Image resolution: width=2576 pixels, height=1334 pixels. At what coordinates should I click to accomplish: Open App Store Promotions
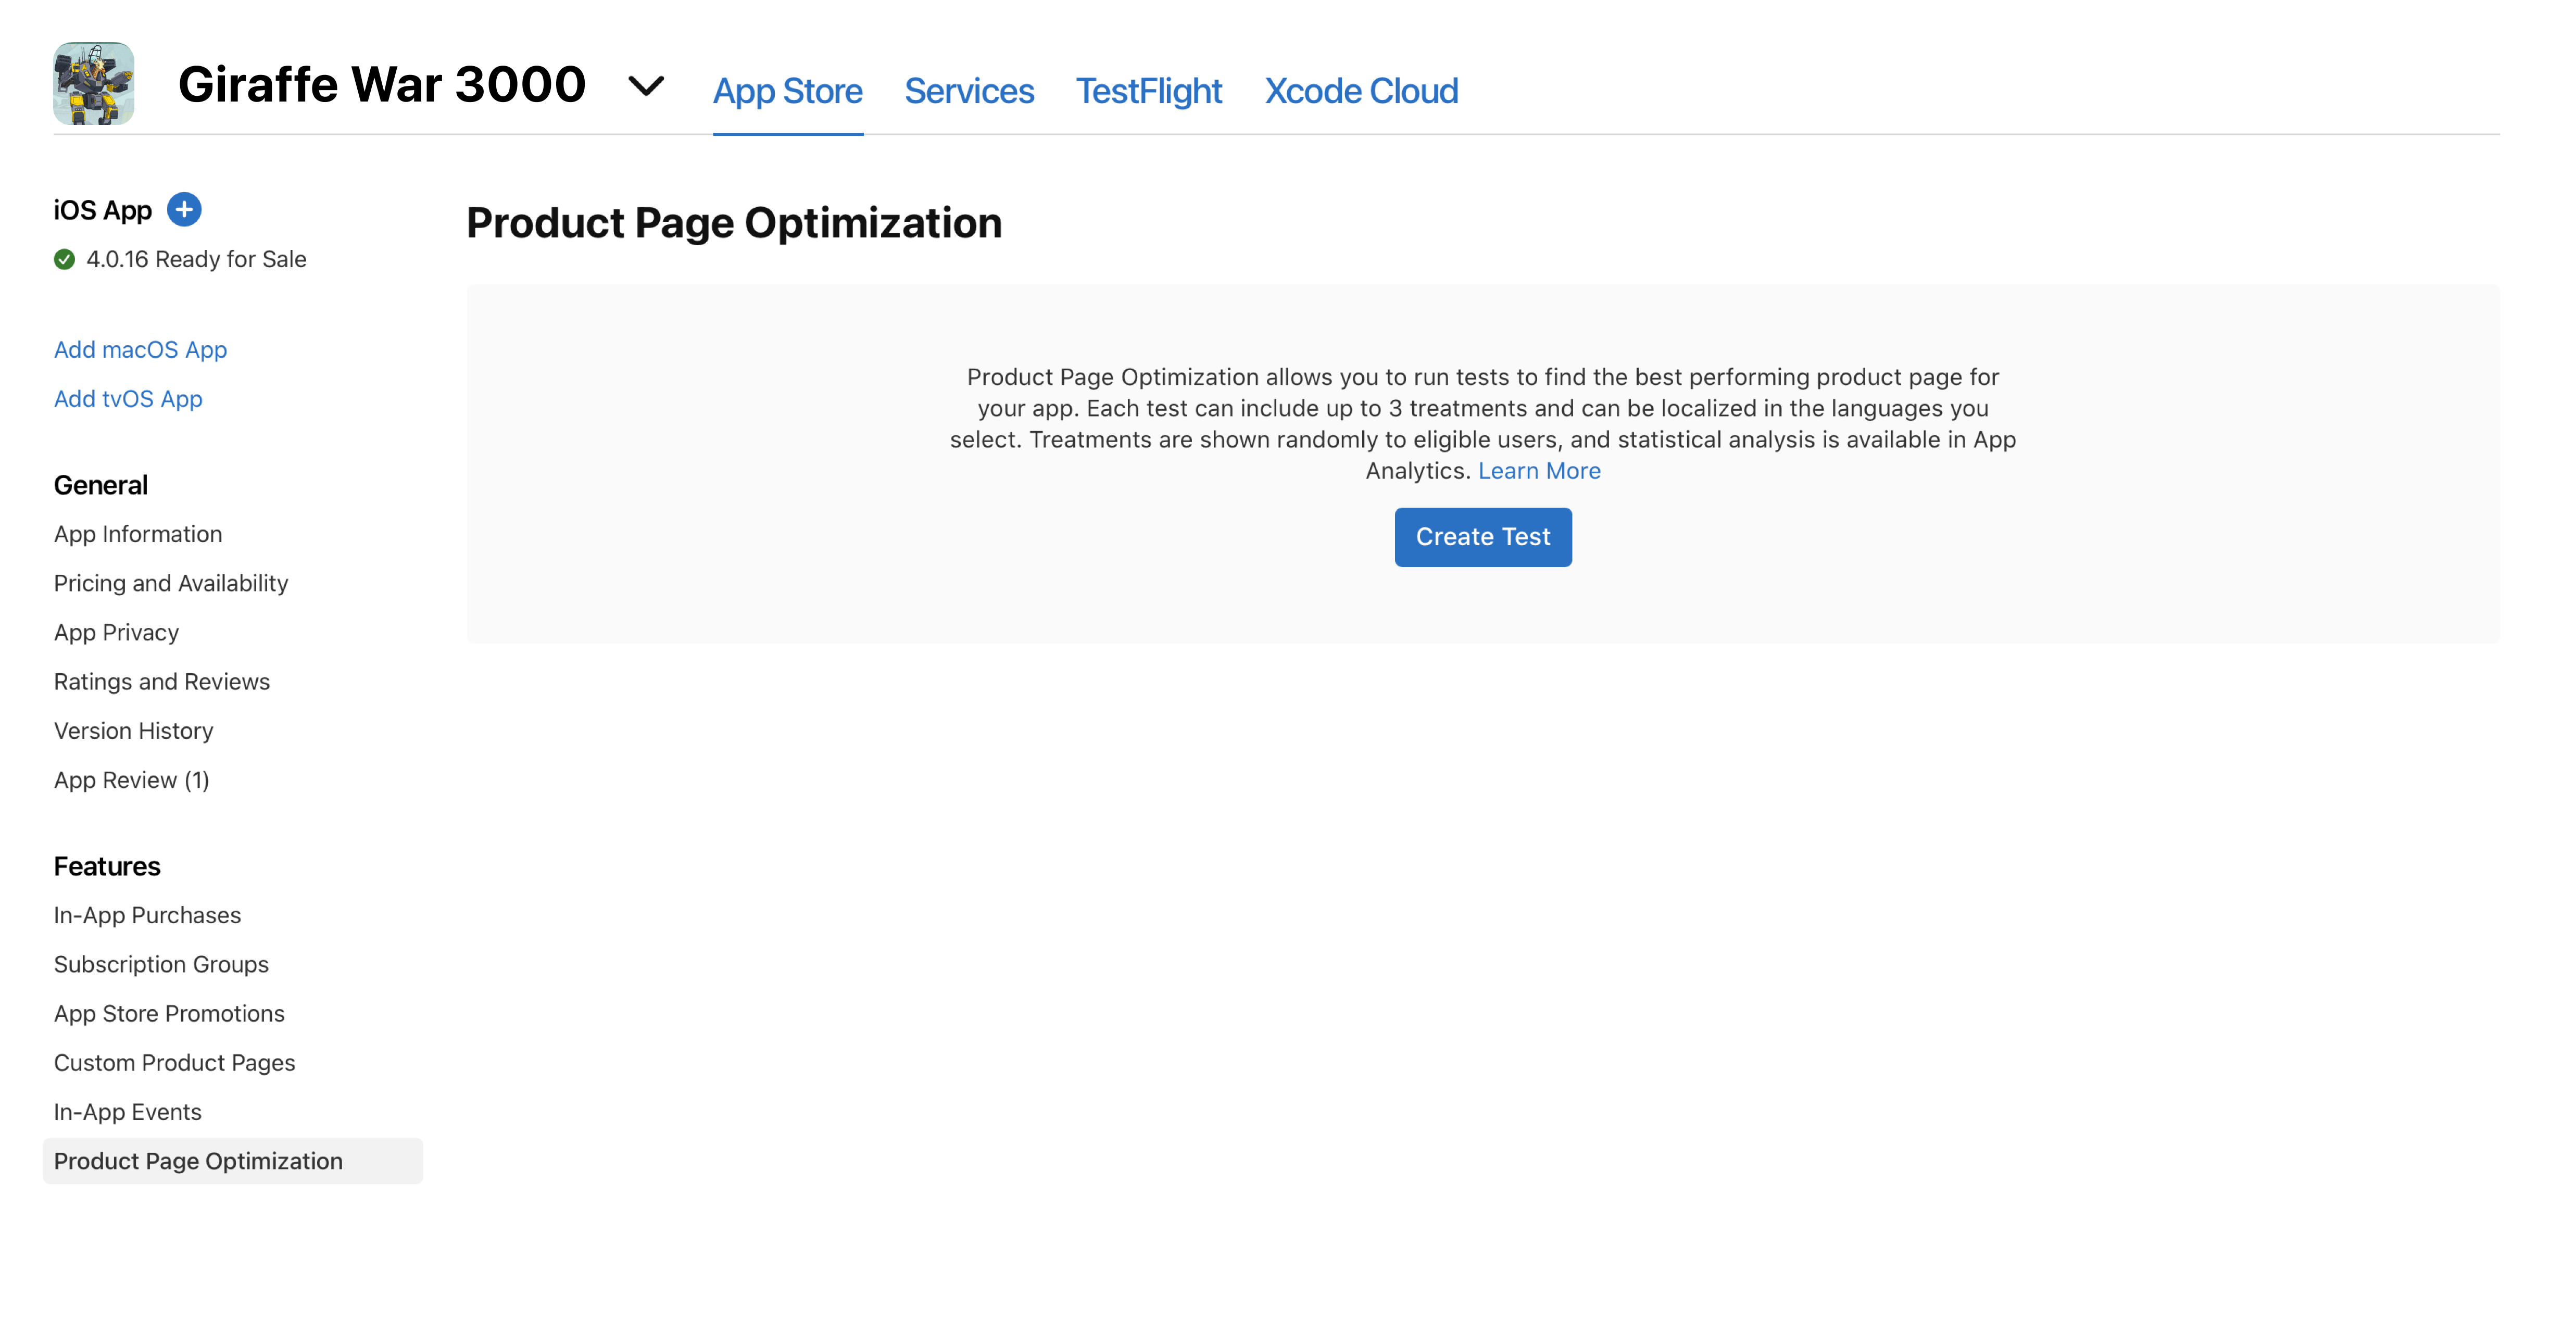(169, 1013)
